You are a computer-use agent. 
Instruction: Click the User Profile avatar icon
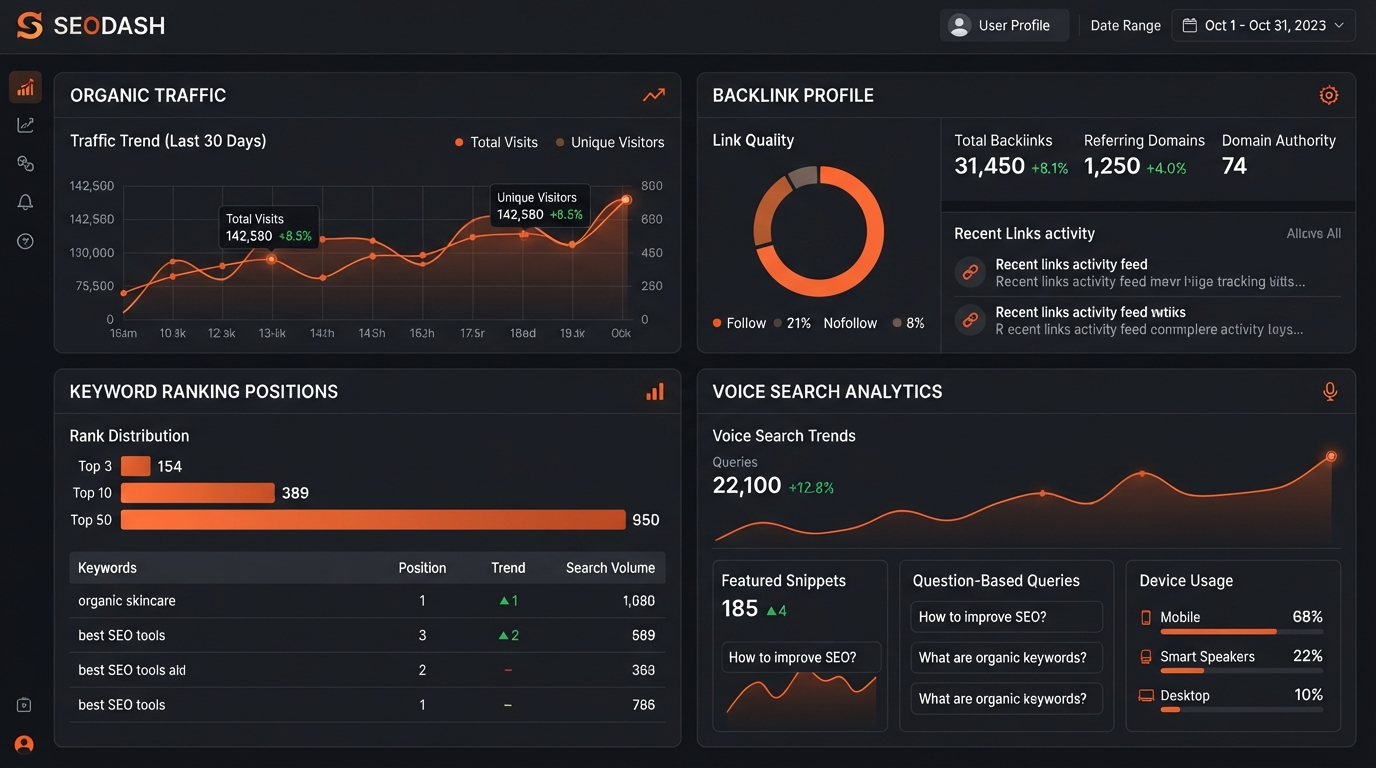point(959,26)
